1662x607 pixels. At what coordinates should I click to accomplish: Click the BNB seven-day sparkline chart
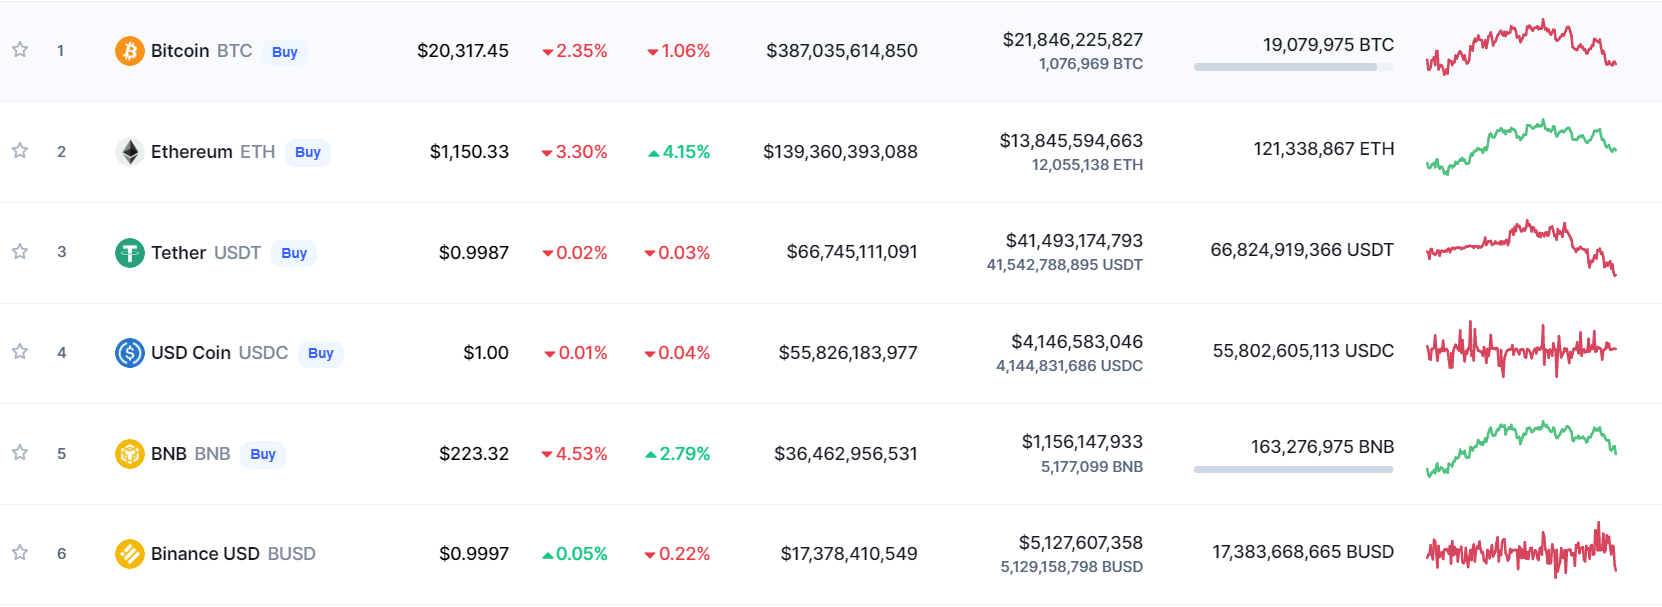coord(1522,452)
